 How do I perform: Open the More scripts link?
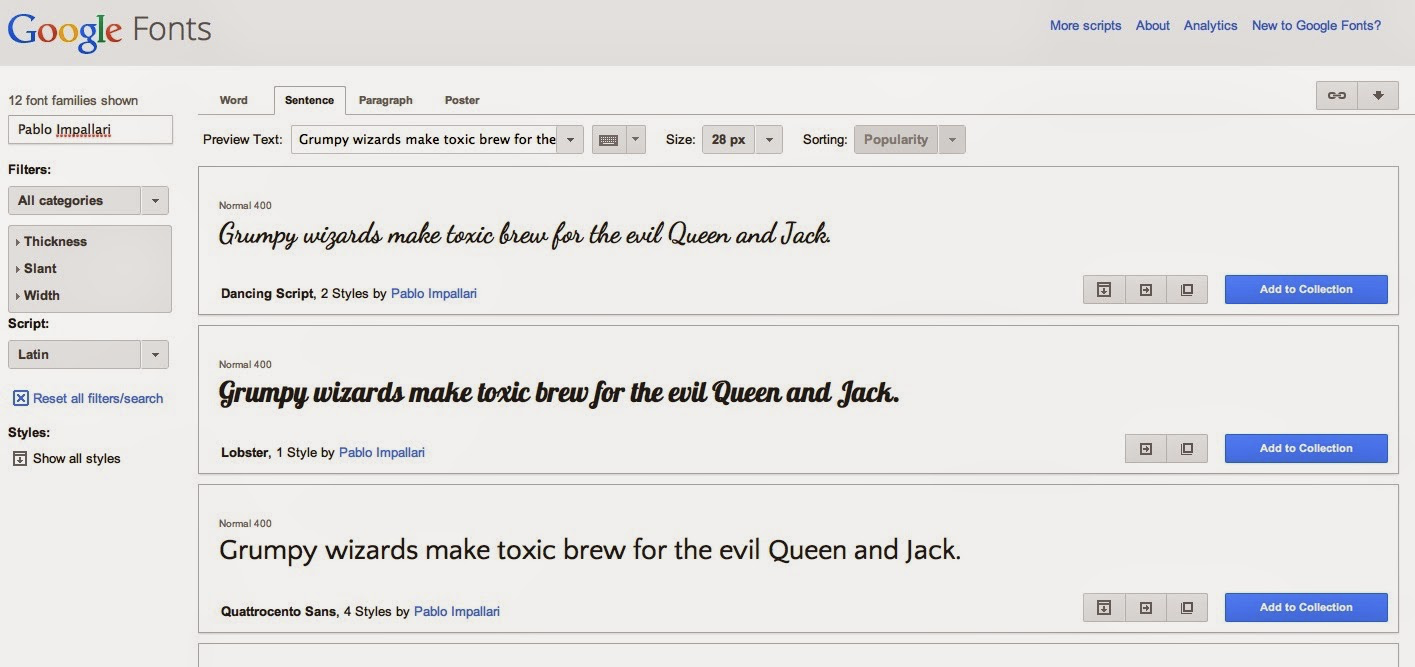1086,26
